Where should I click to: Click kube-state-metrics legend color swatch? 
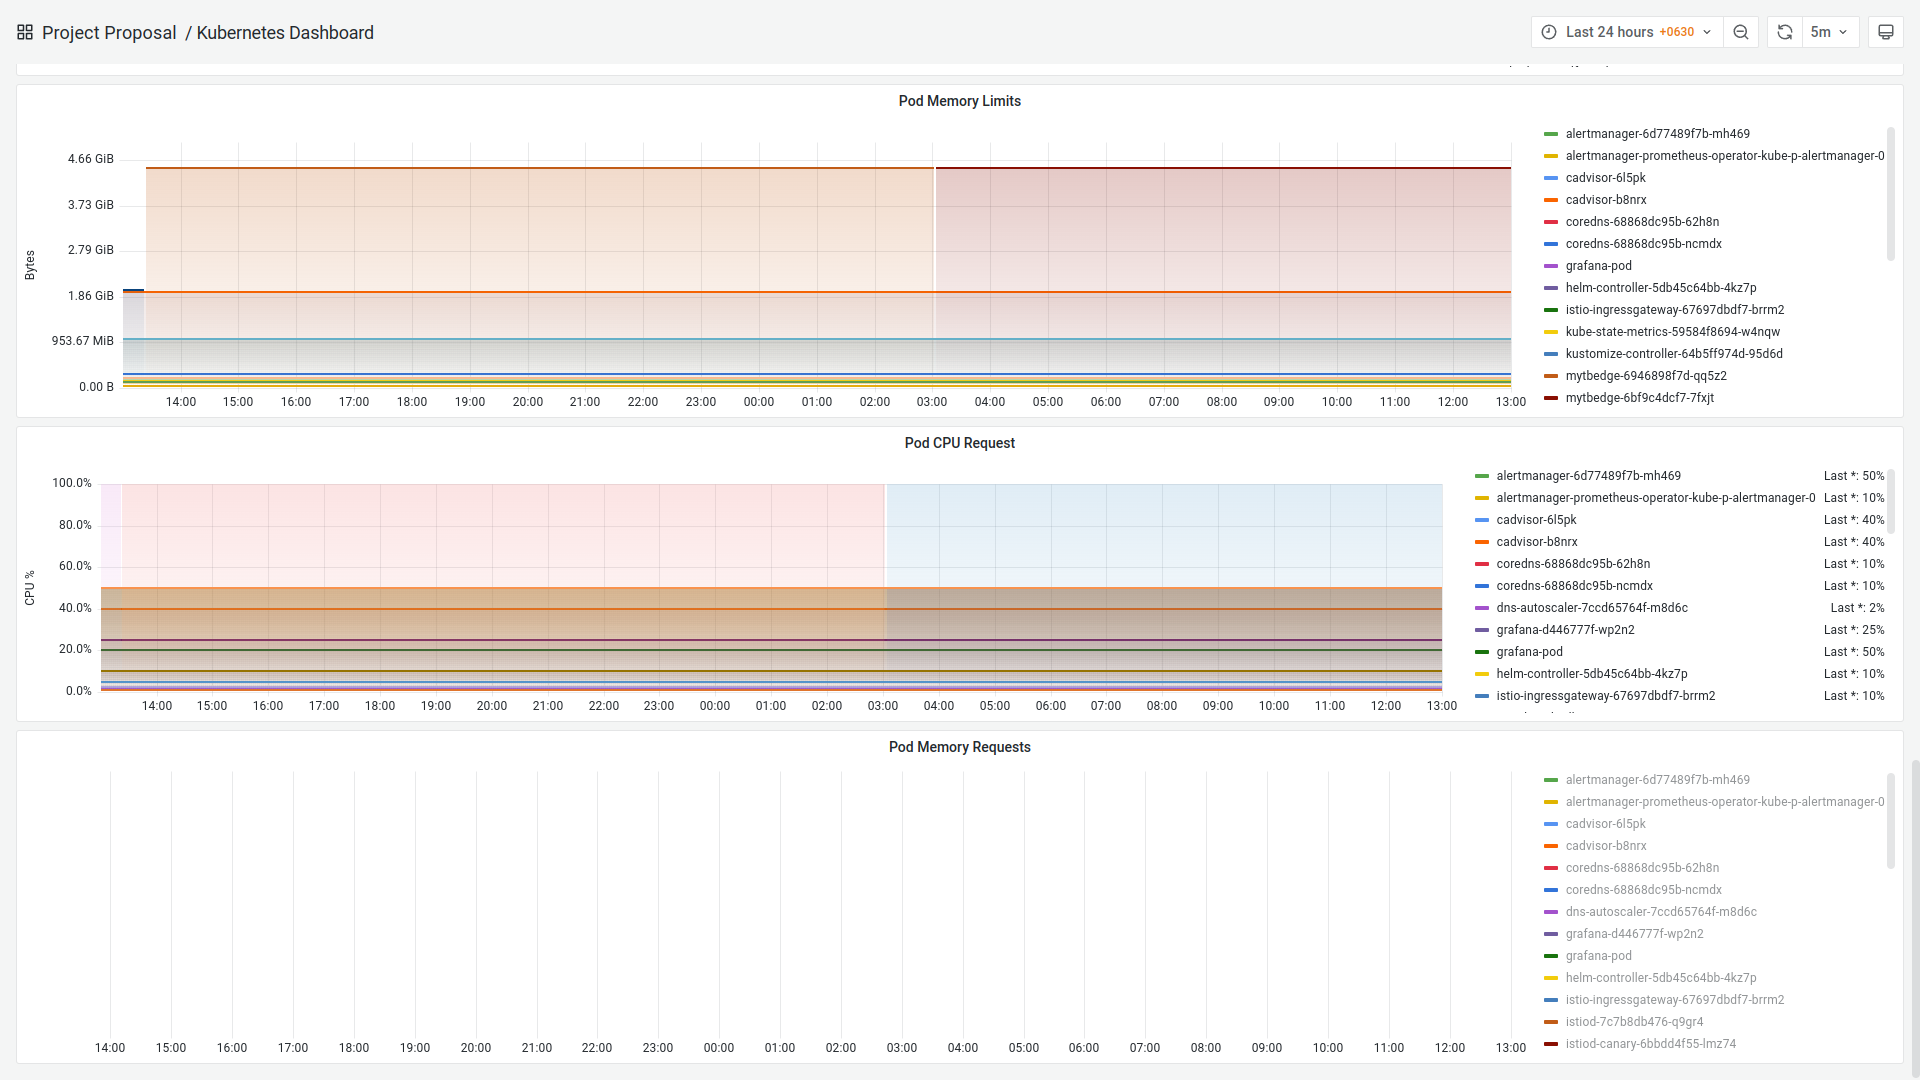[1551, 332]
